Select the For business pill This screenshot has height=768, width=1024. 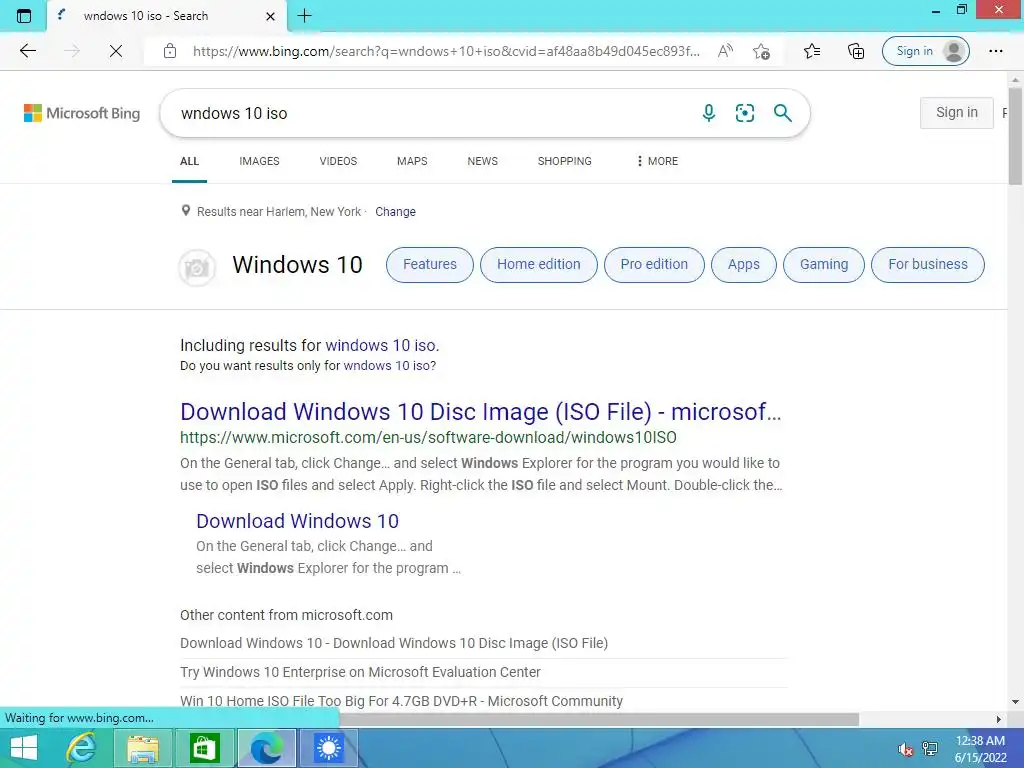928,264
